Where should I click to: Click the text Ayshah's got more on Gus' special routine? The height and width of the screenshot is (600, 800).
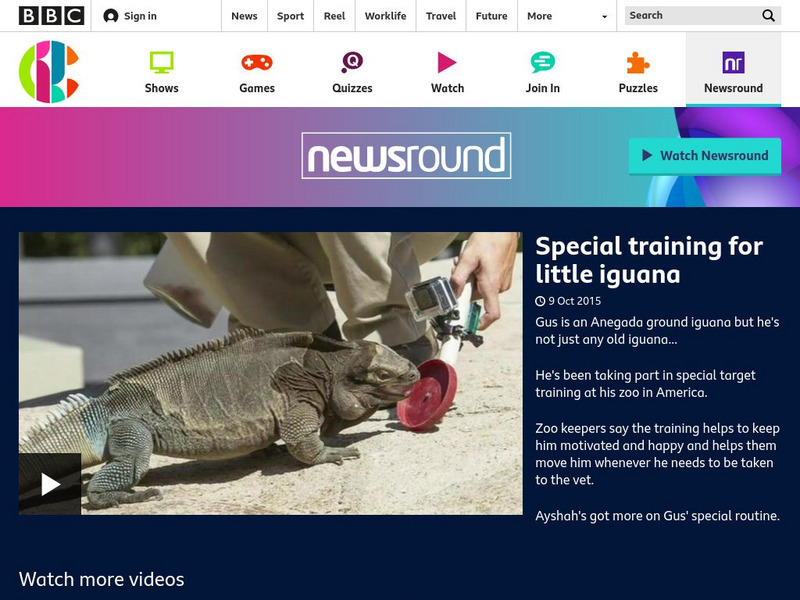coord(657,516)
